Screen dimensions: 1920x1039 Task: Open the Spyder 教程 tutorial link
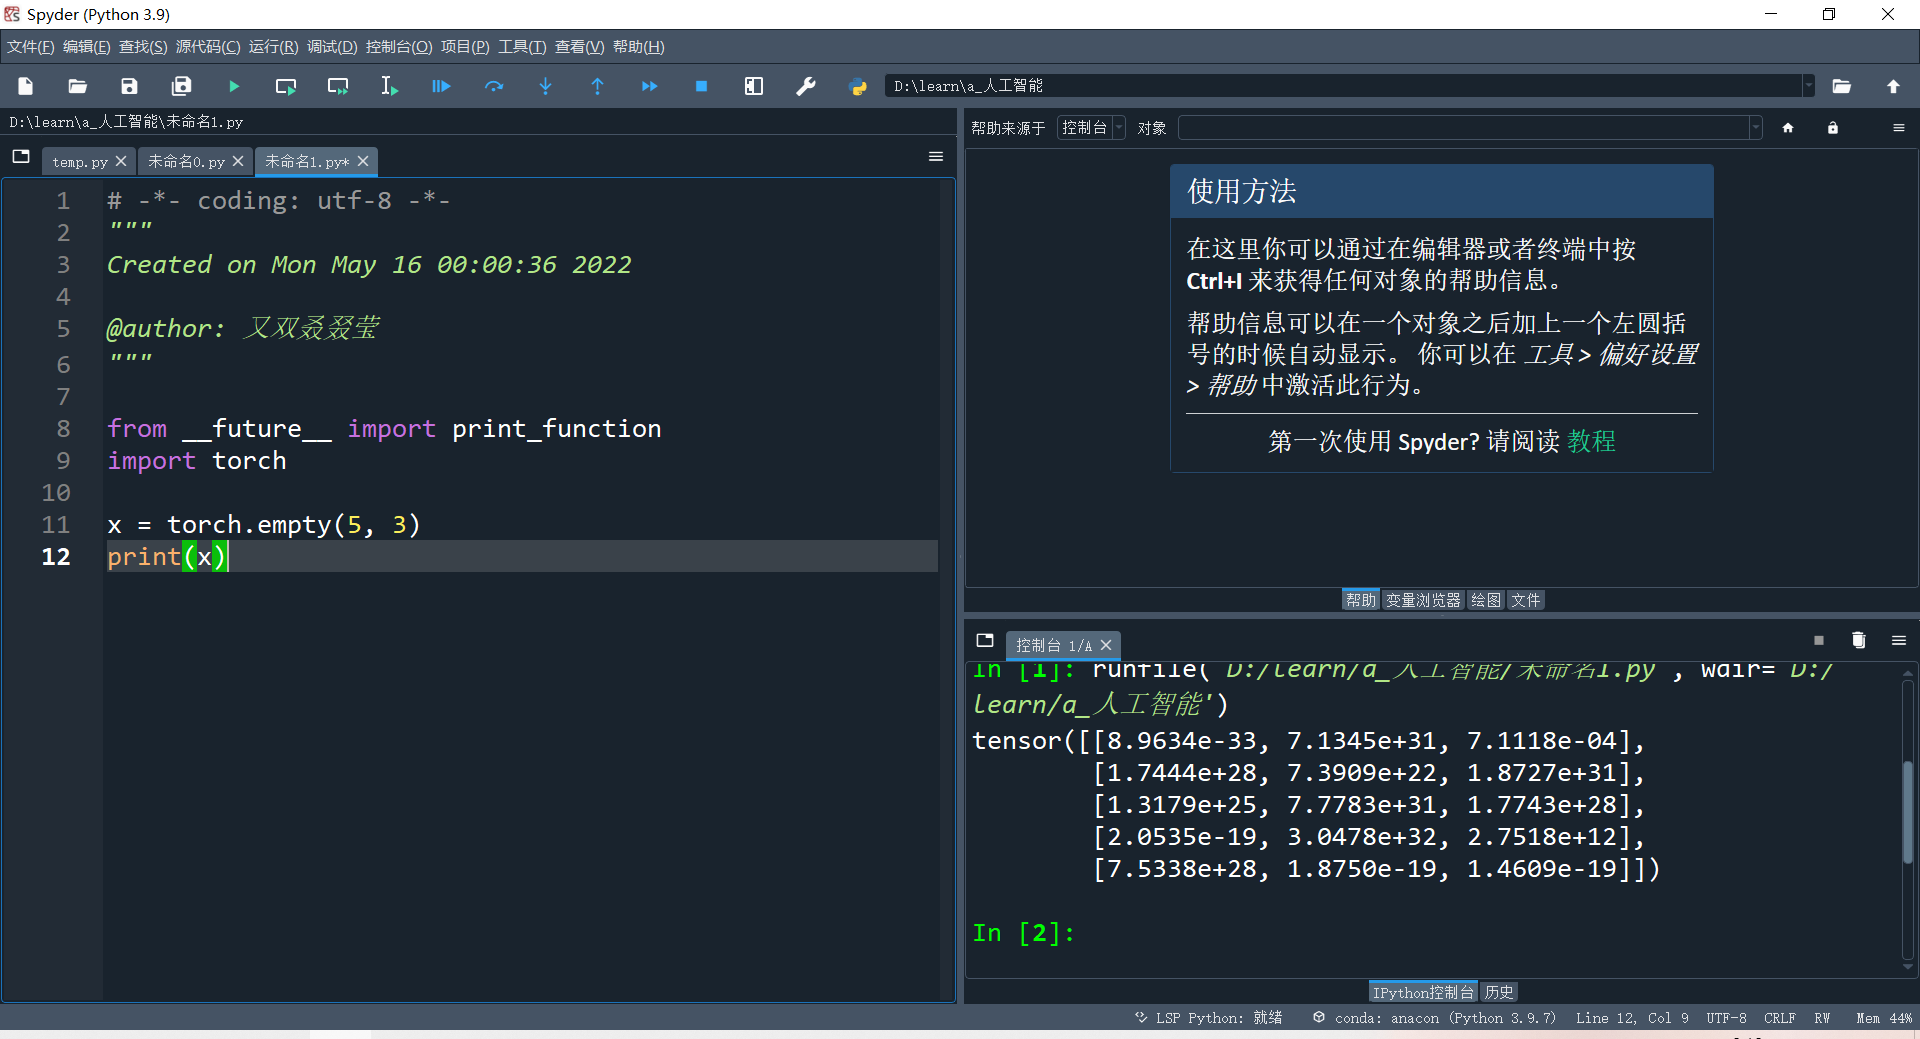[1592, 441]
